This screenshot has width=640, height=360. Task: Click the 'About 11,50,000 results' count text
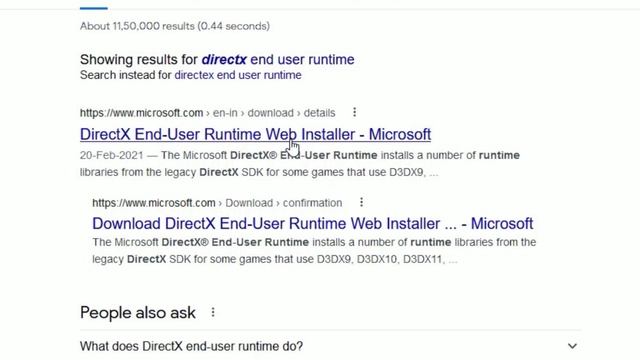175,26
